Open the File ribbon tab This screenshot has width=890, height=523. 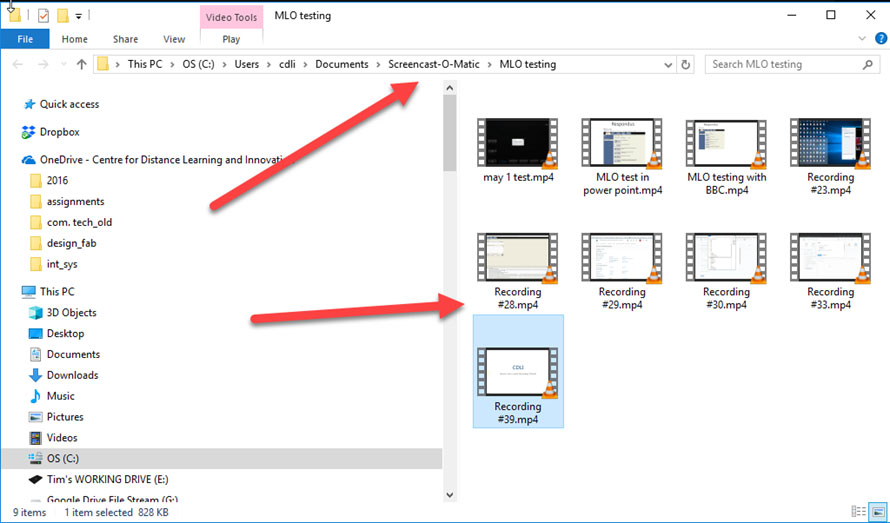pyautogui.click(x=25, y=39)
